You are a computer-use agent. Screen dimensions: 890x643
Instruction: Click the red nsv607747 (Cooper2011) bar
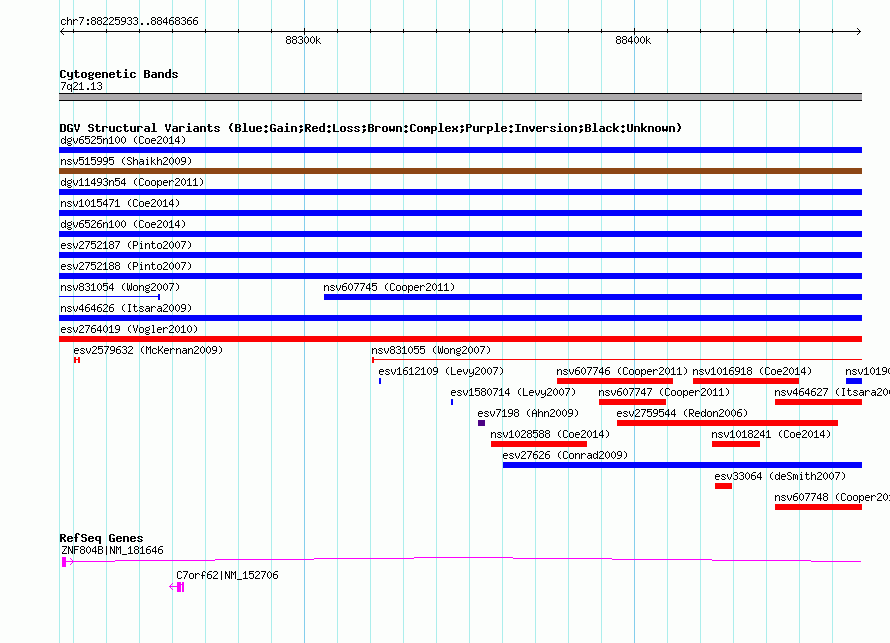point(632,402)
